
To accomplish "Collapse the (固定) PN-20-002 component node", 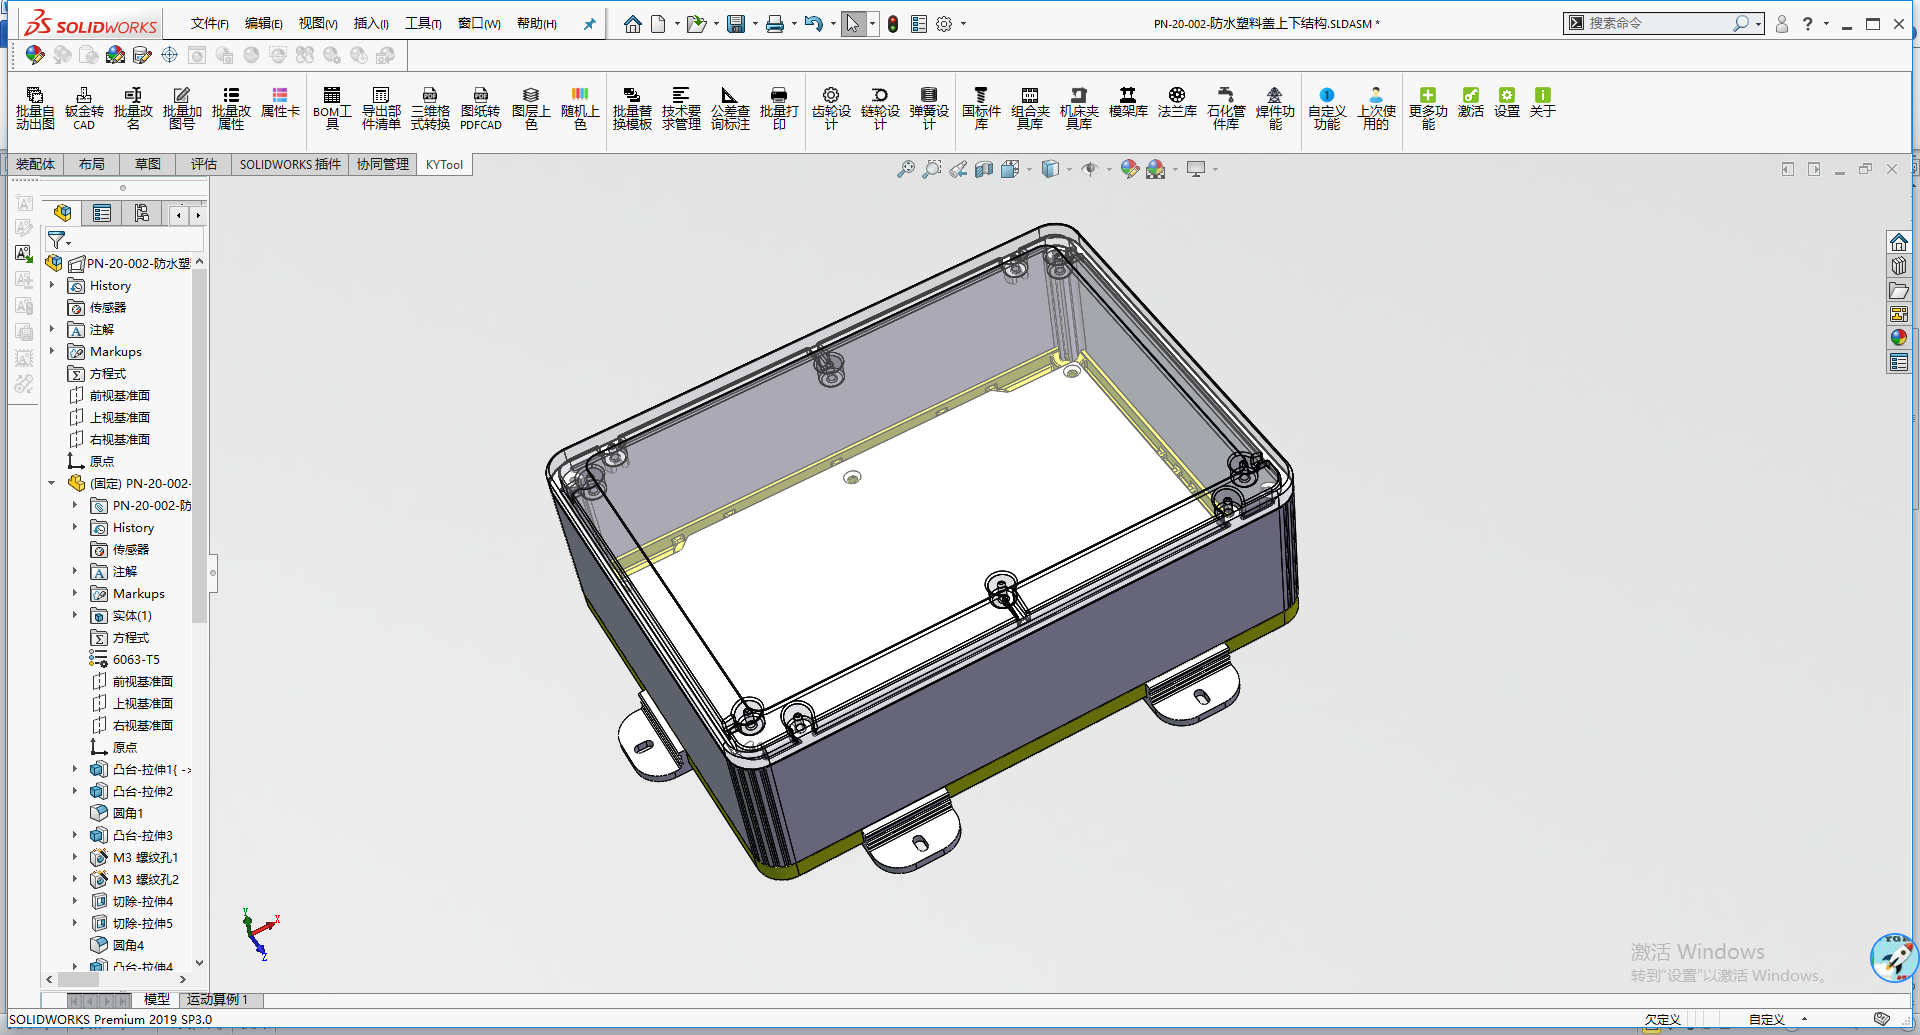I will (52, 483).
